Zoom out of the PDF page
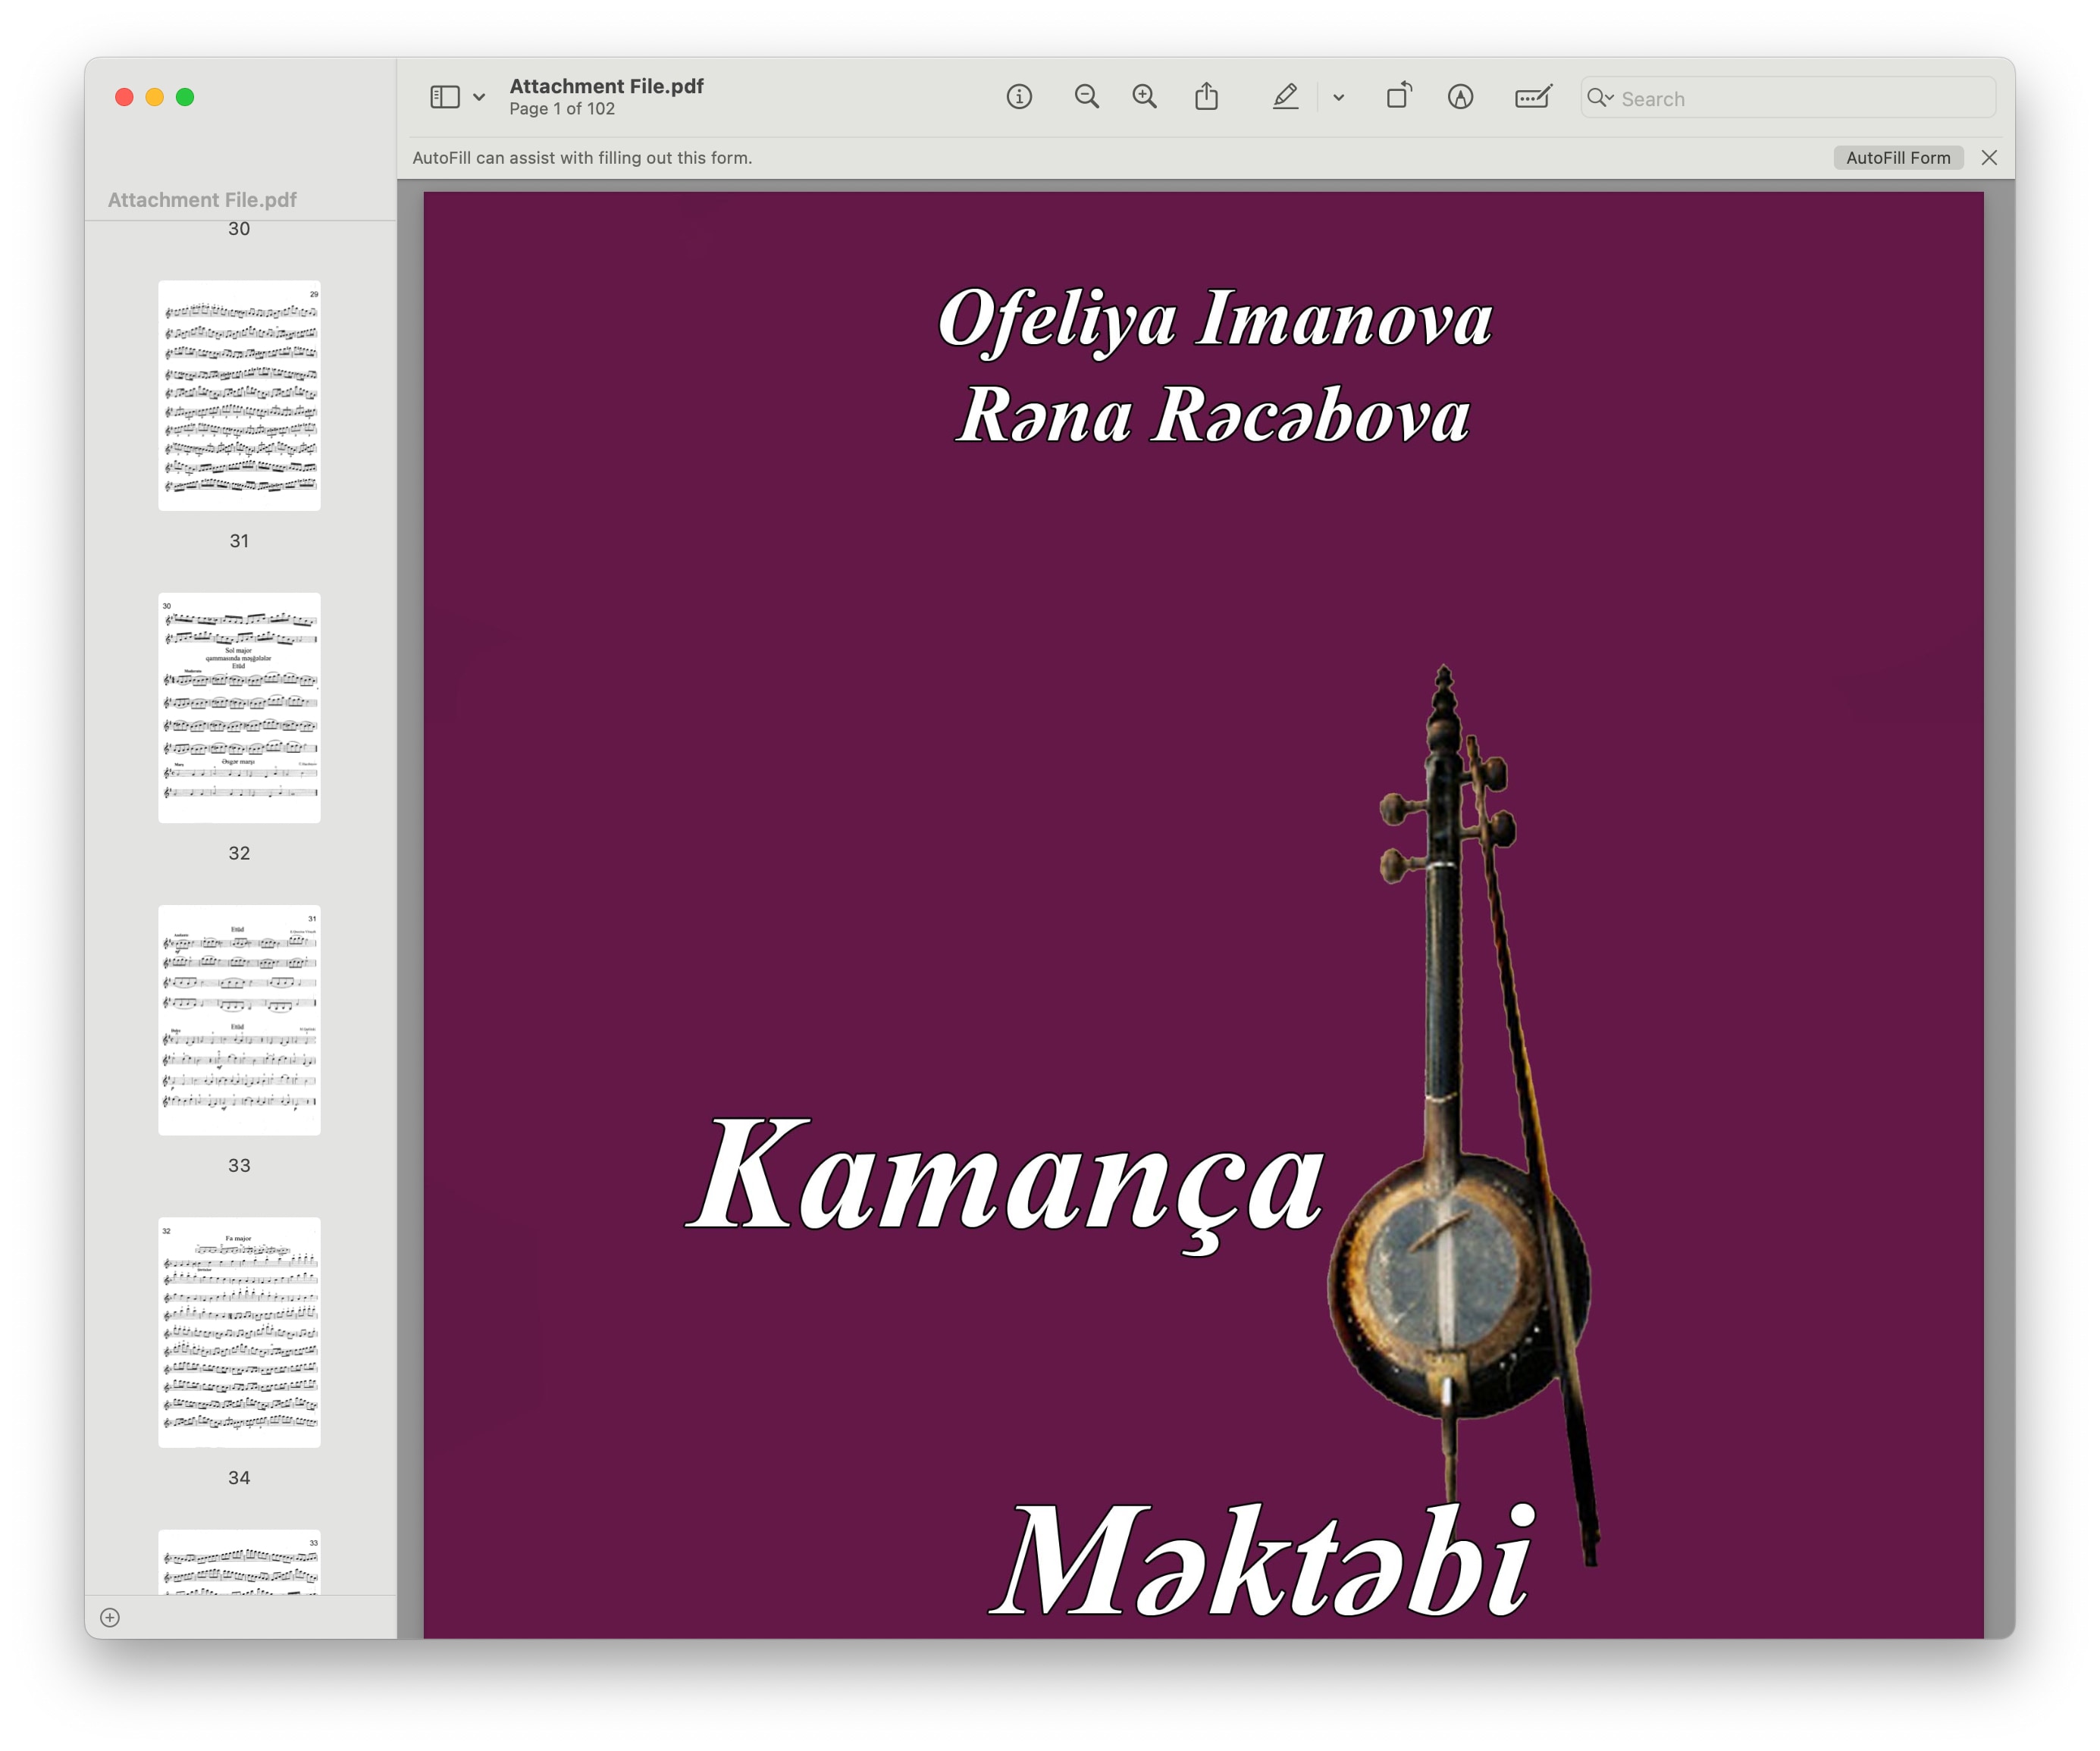This screenshot has height=1751, width=2100. pyautogui.click(x=1087, y=97)
